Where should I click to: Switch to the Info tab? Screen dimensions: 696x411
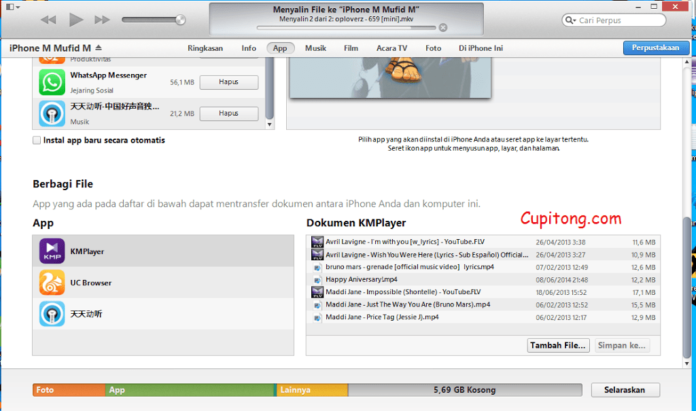(x=249, y=48)
